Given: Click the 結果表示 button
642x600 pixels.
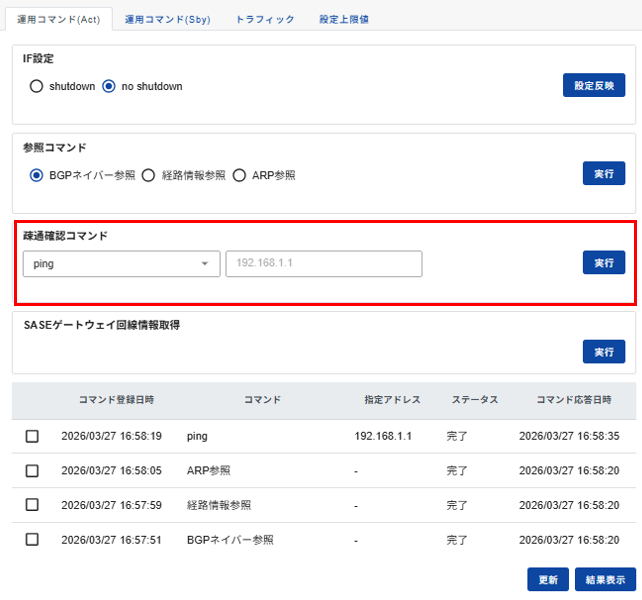Looking at the screenshot, I should pyautogui.click(x=605, y=579).
